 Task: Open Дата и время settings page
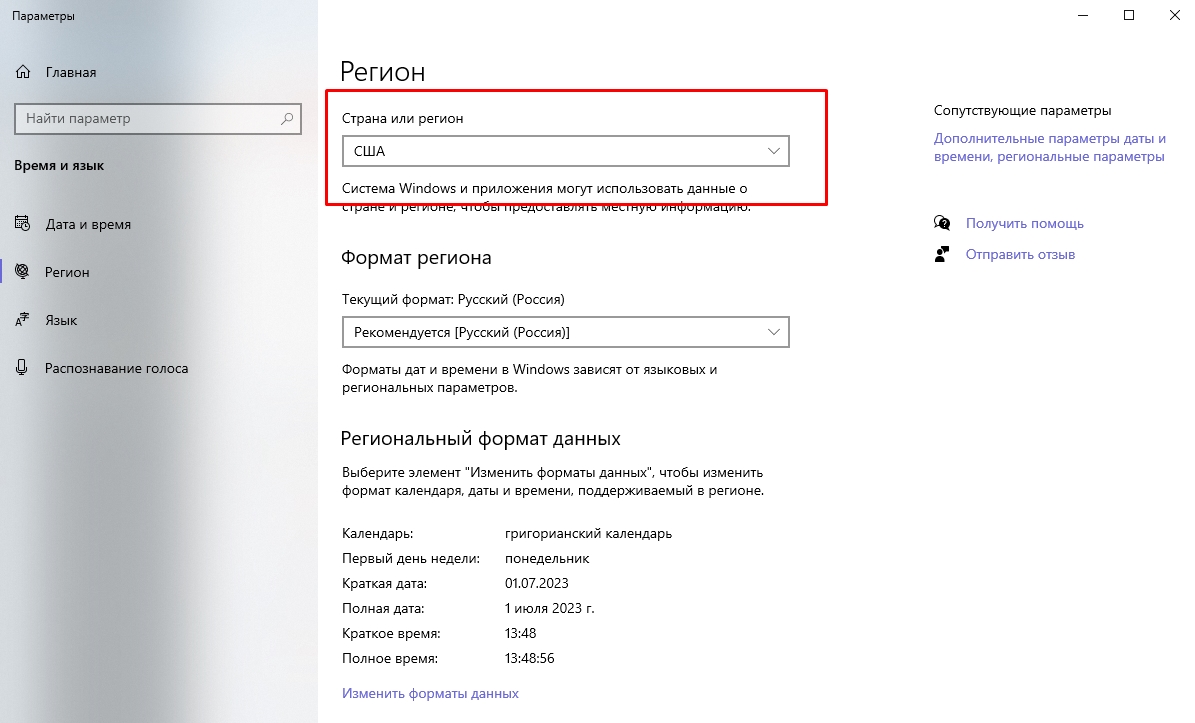pyautogui.click(x=88, y=224)
